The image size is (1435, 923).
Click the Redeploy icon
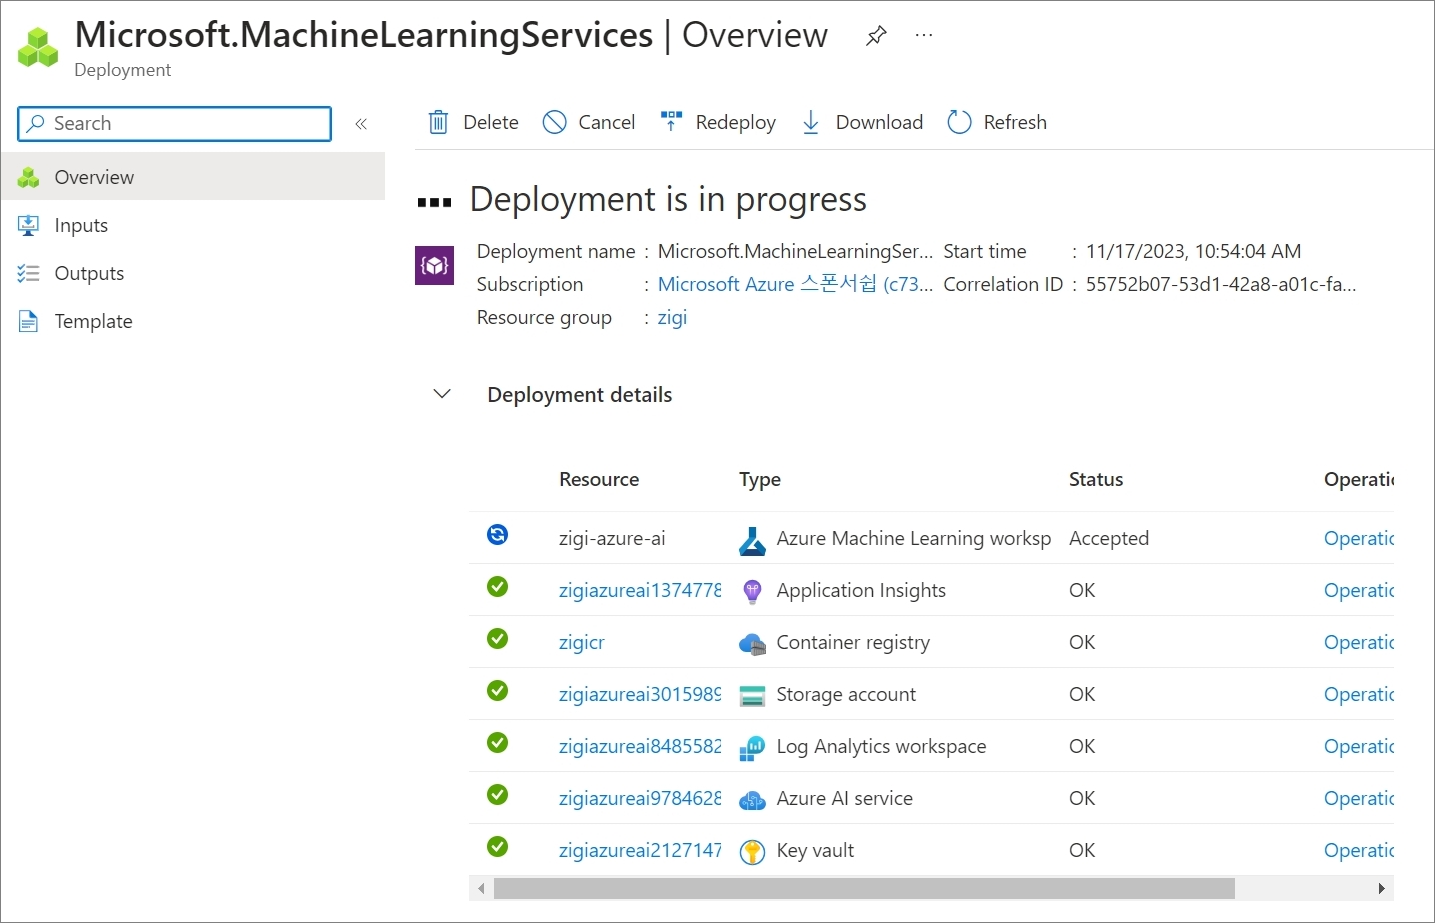point(671,121)
